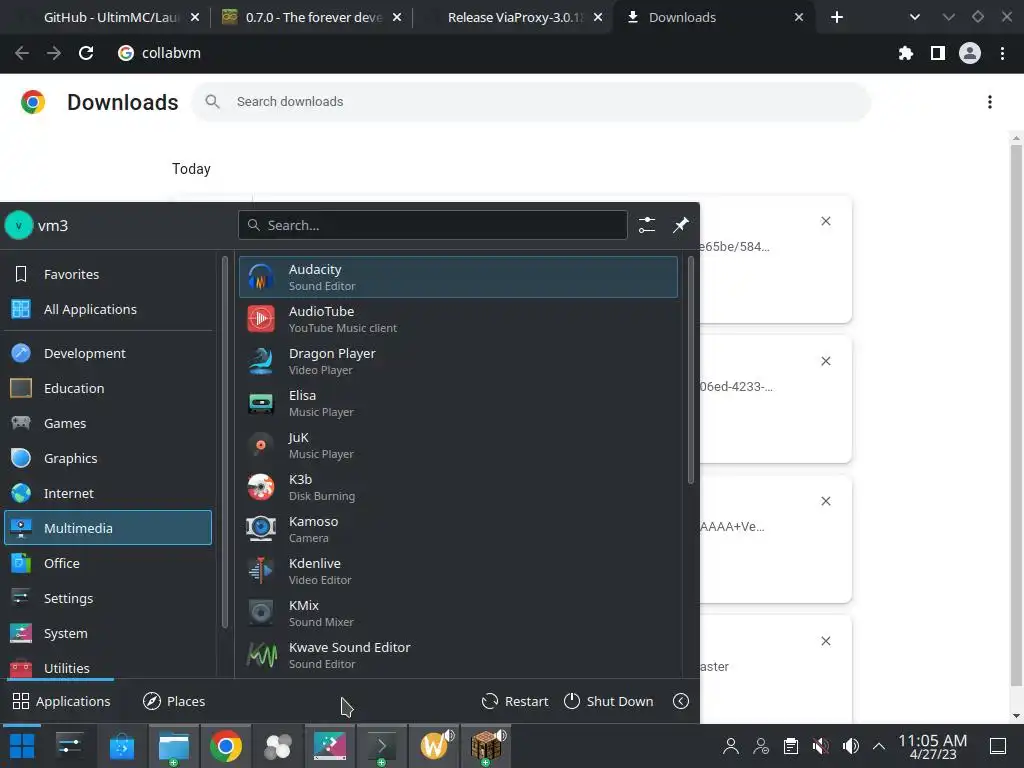Open system settings taskbar icon
This screenshot has width=1024, height=768.
(x=69, y=746)
